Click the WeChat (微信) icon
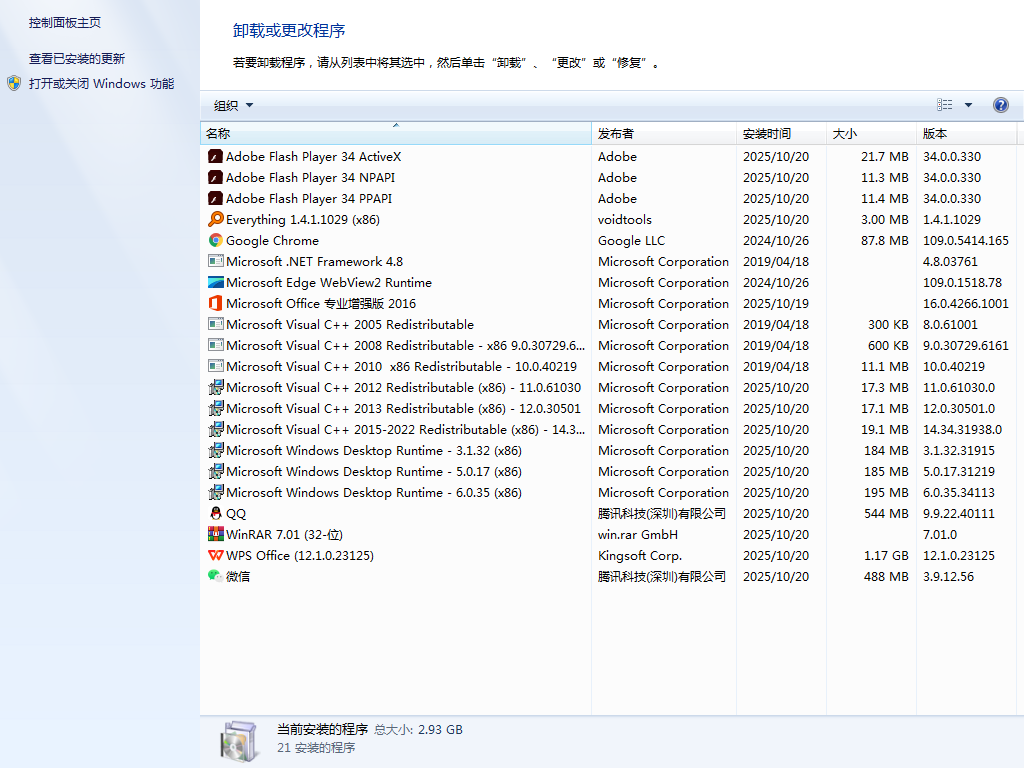The width and height of the screenshot is (1024, 768). click(215, 576)
